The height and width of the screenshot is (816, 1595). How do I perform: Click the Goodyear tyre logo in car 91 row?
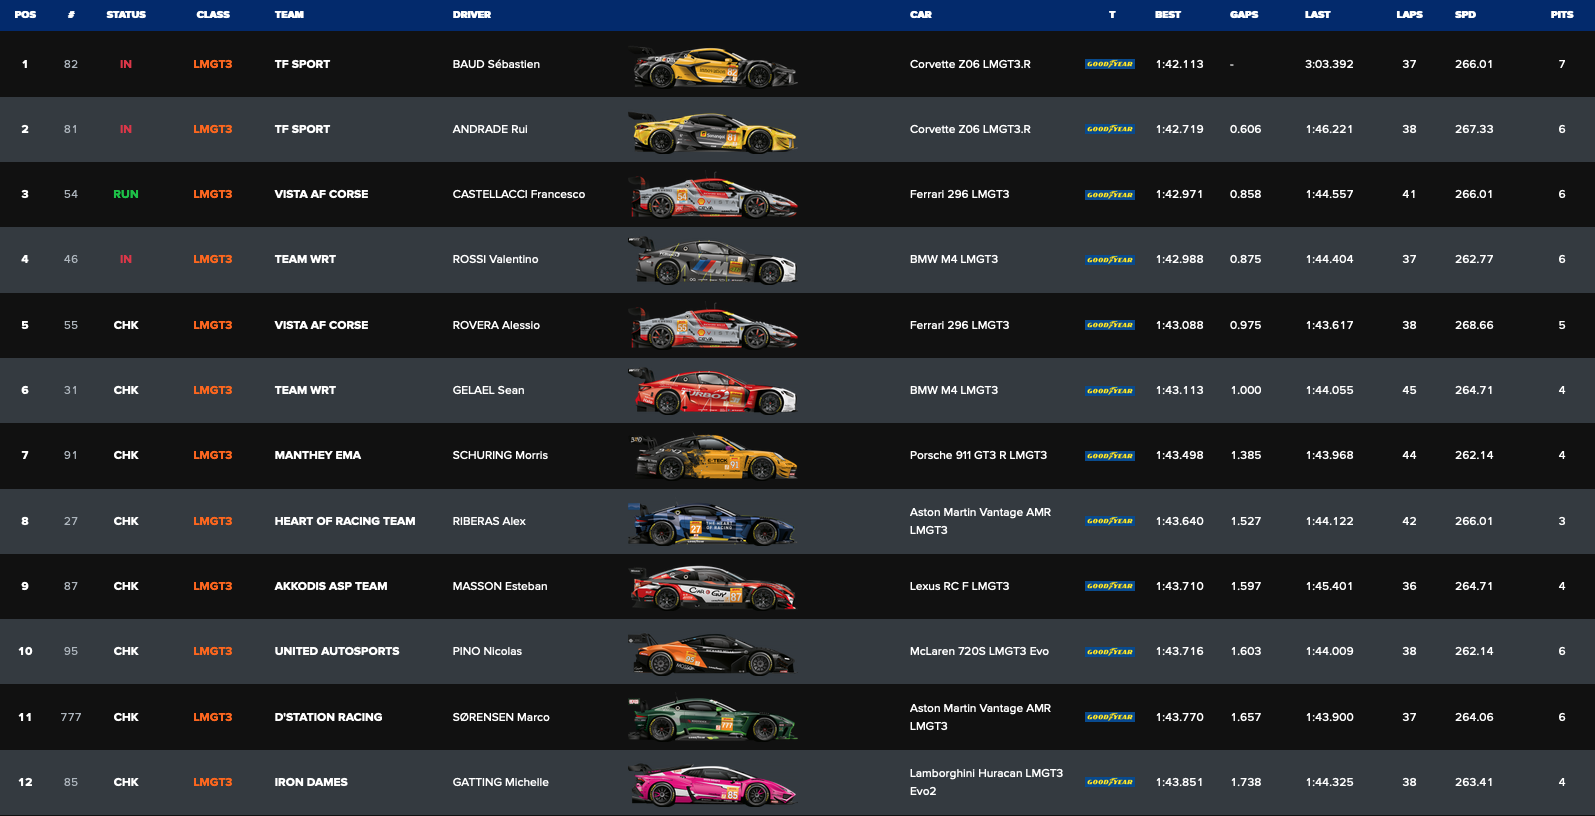point(1110,456)
